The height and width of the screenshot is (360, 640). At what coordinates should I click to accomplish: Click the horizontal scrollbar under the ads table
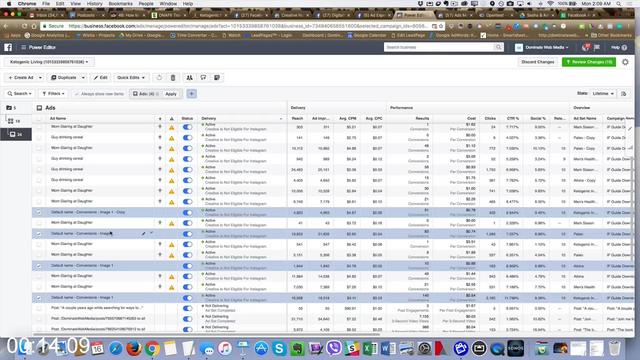click(206, 335)
